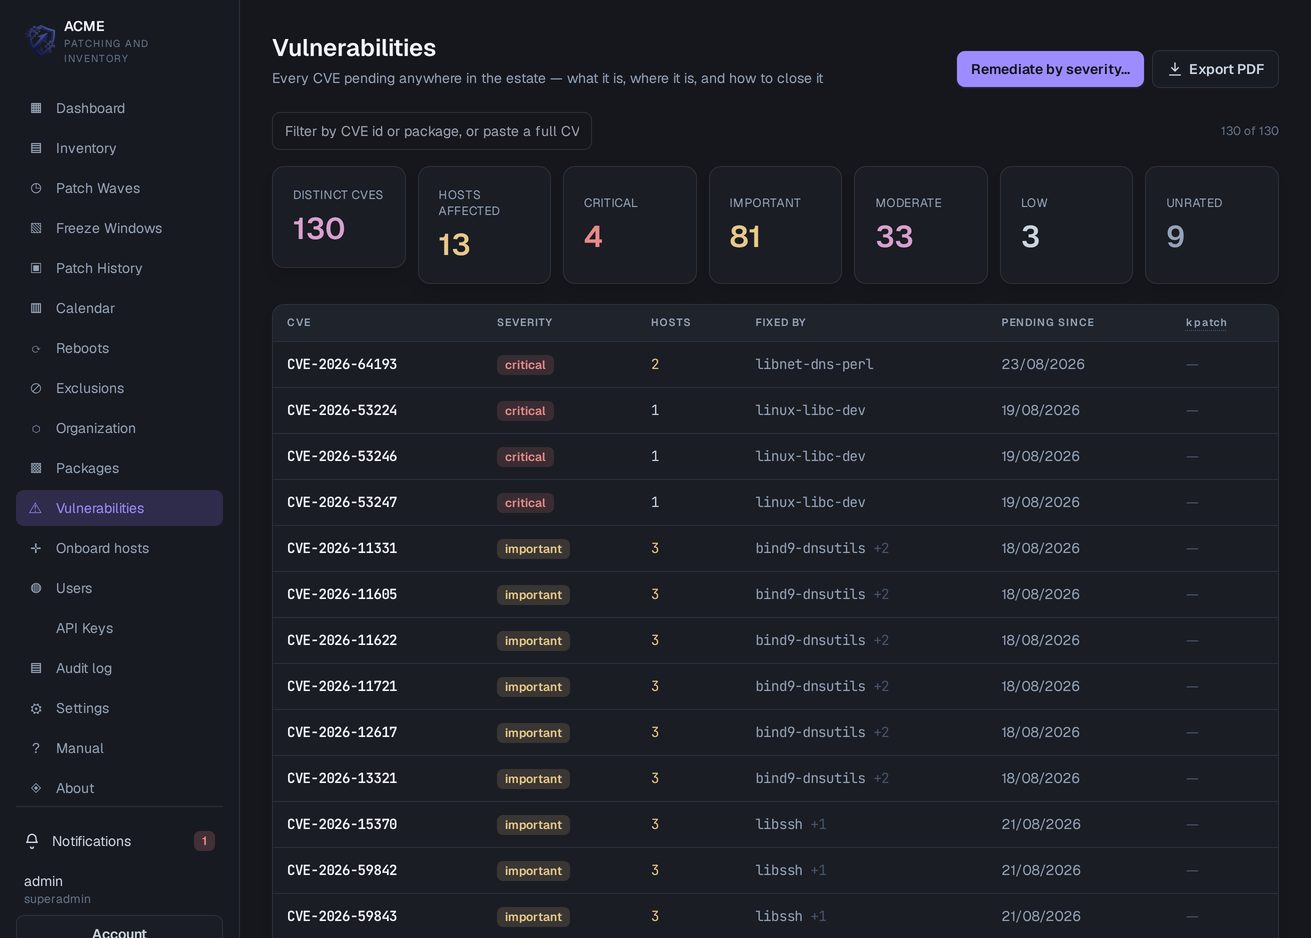Image resolution: width=1311 pixels, height=938 pixels.
Task: Click Remediate by severity button
Action: (1050, 69)
